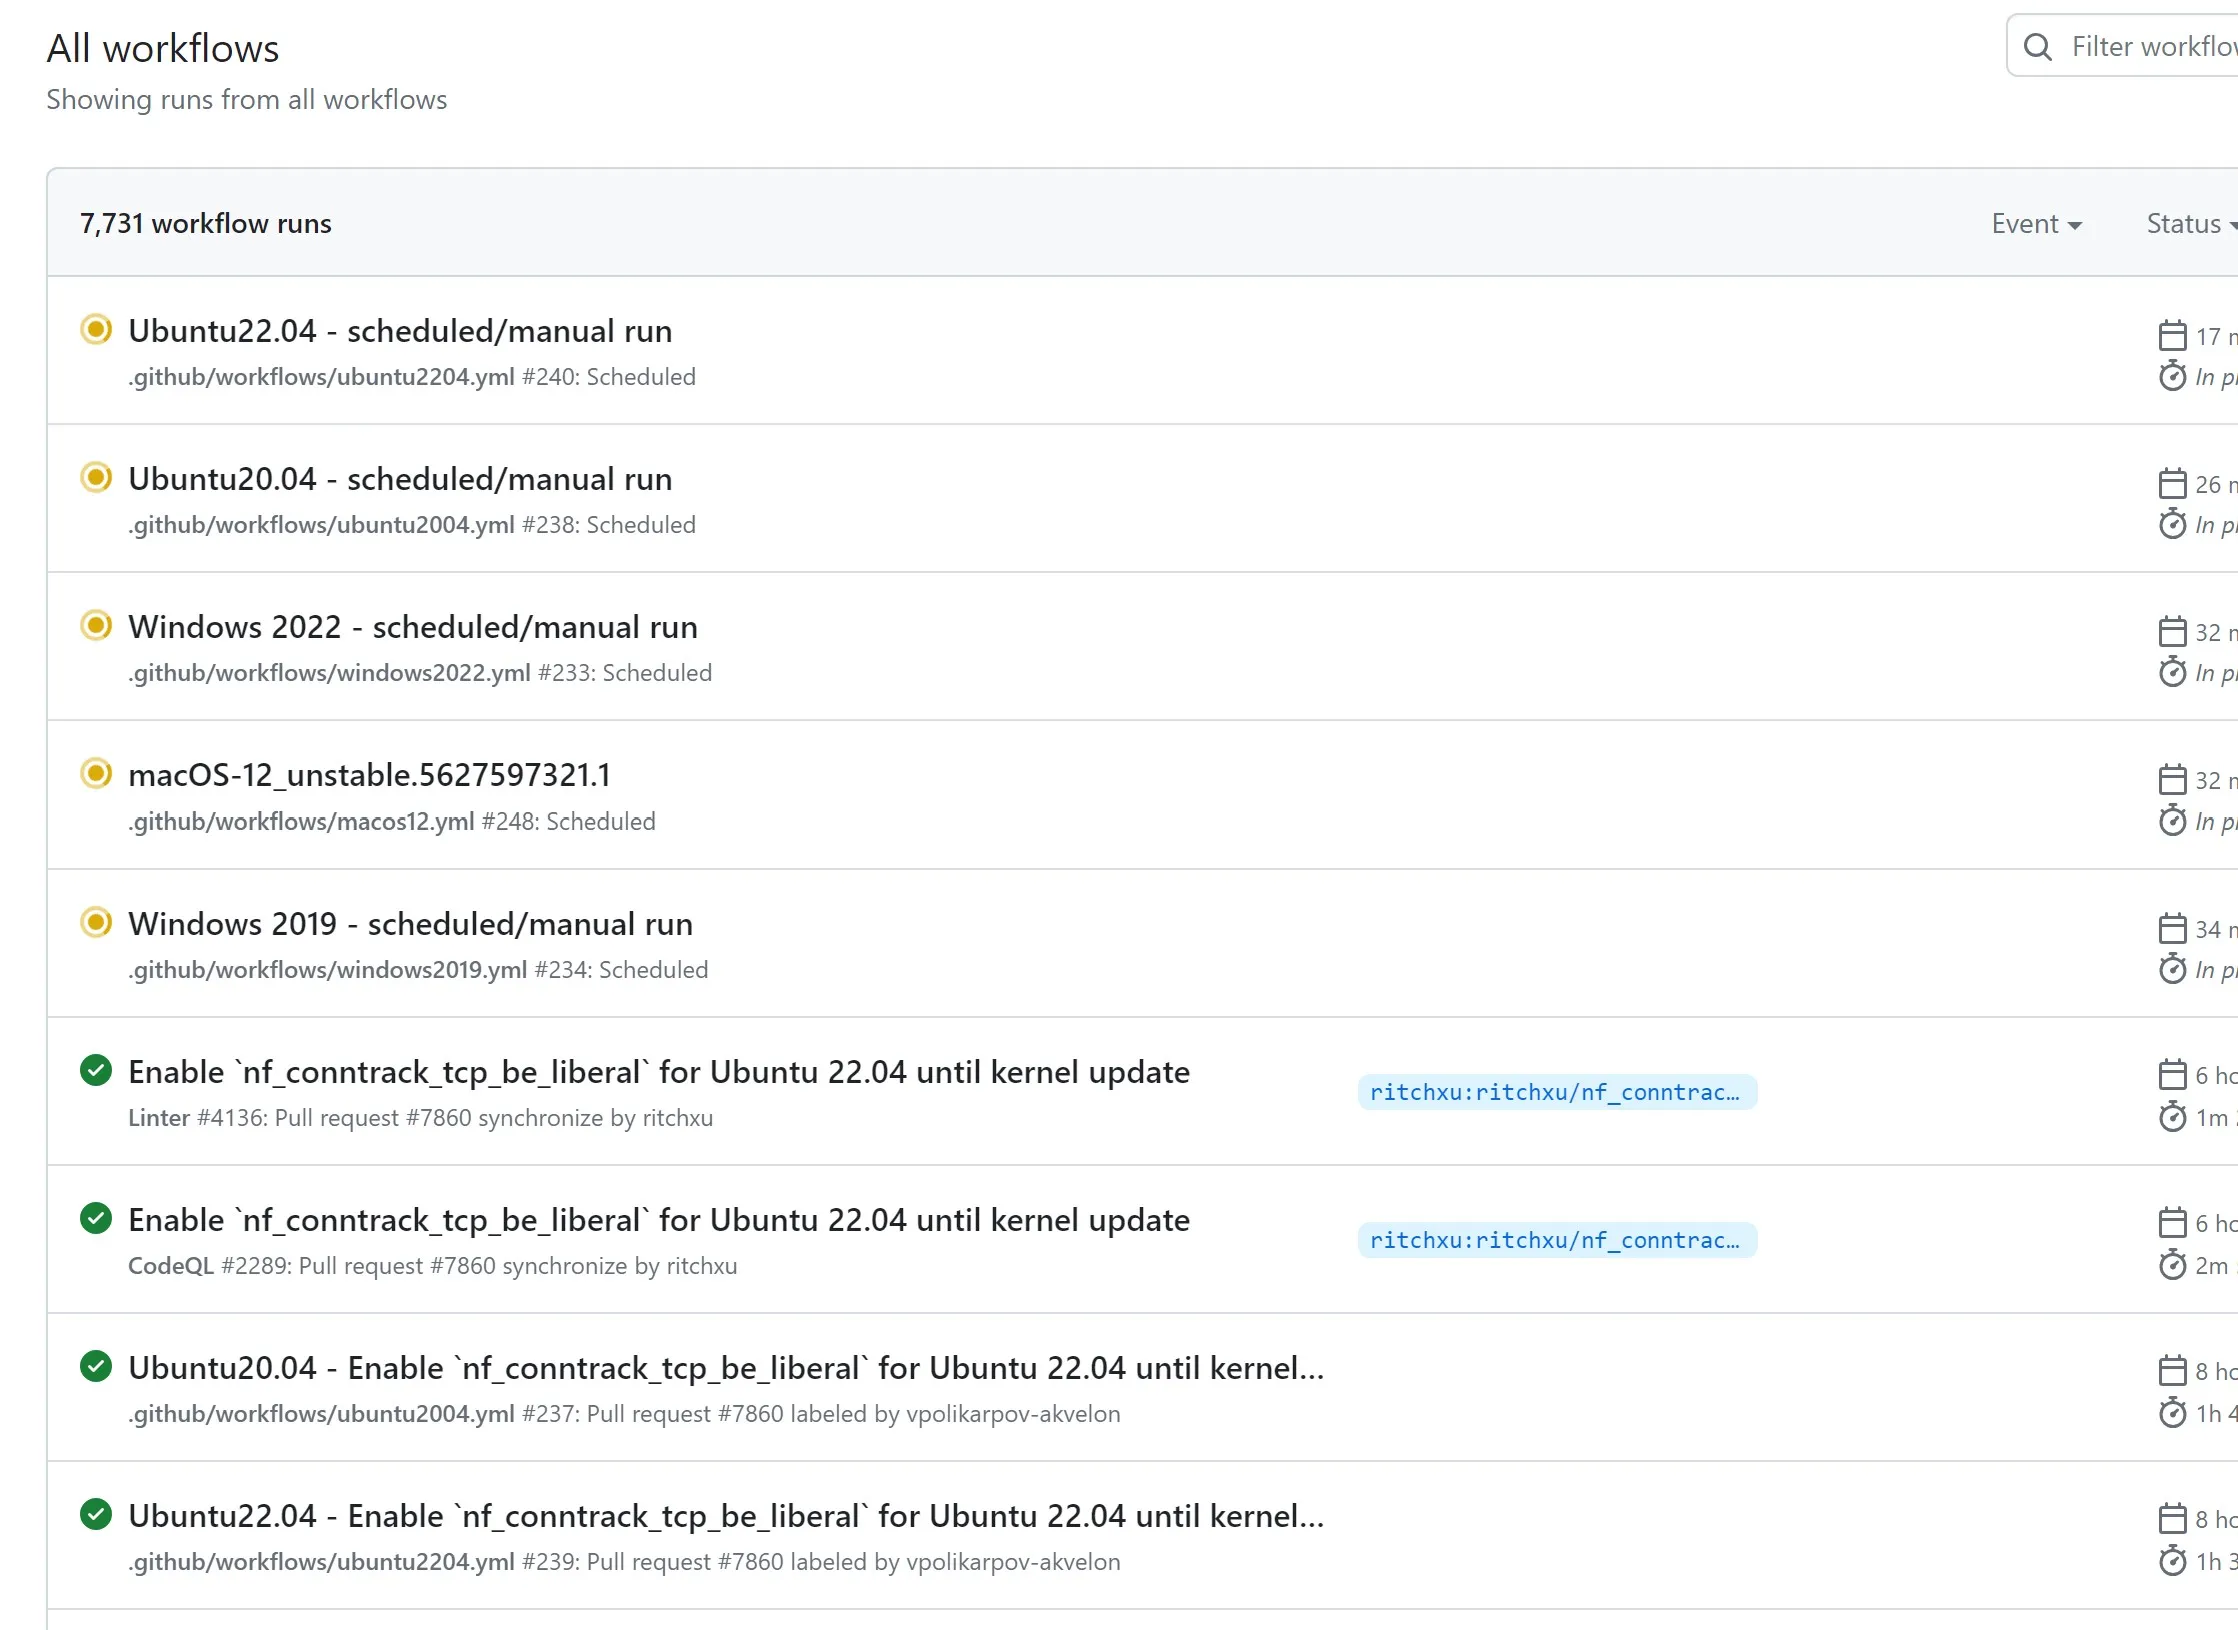Viewport: 2238px width, 1630px height.
Task: Open Ubuntu20.04 - Enable nf_conntrack run #237
Action: [x=726, y=1368]
